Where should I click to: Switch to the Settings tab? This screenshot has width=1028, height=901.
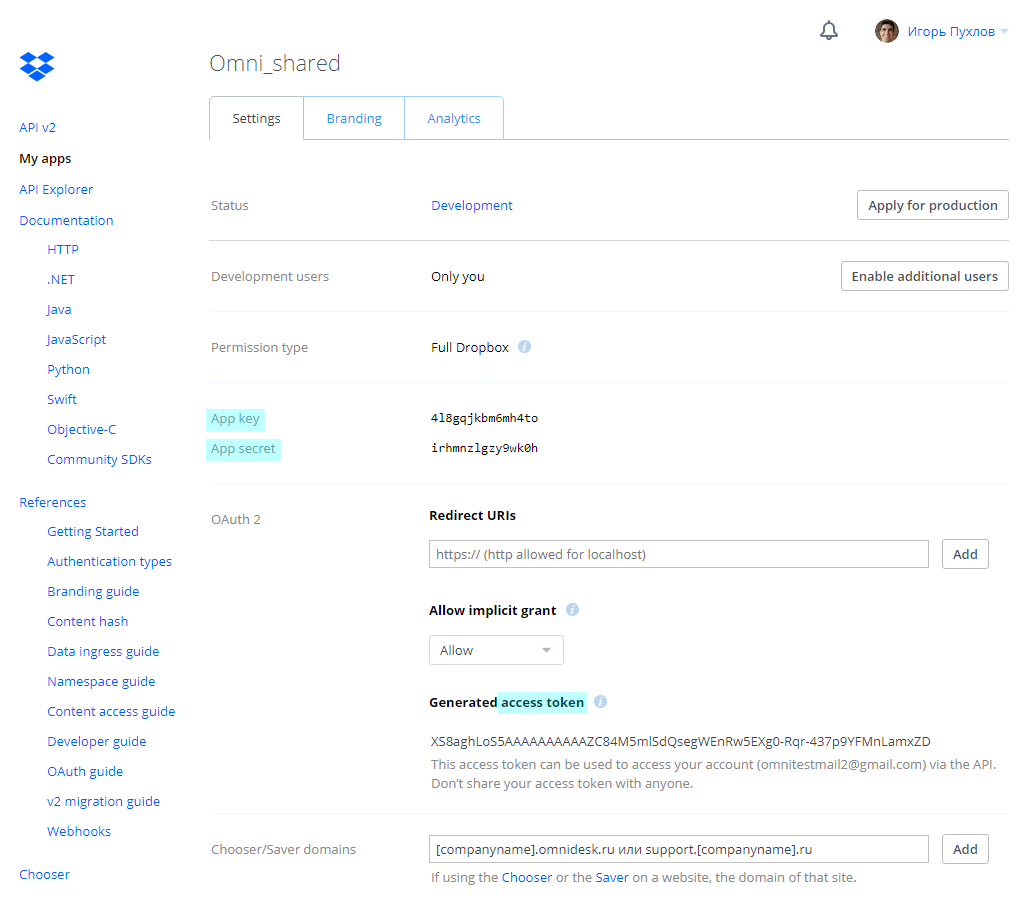pyautogui.click(x=256, y=118)
